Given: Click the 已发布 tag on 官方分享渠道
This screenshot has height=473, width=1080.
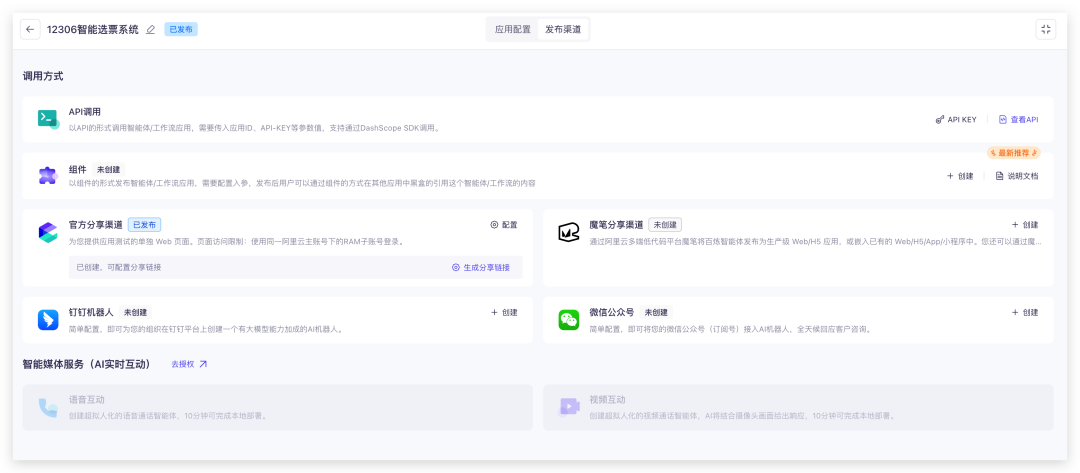Looking at the screenshot, I should (x=145, y=224).
